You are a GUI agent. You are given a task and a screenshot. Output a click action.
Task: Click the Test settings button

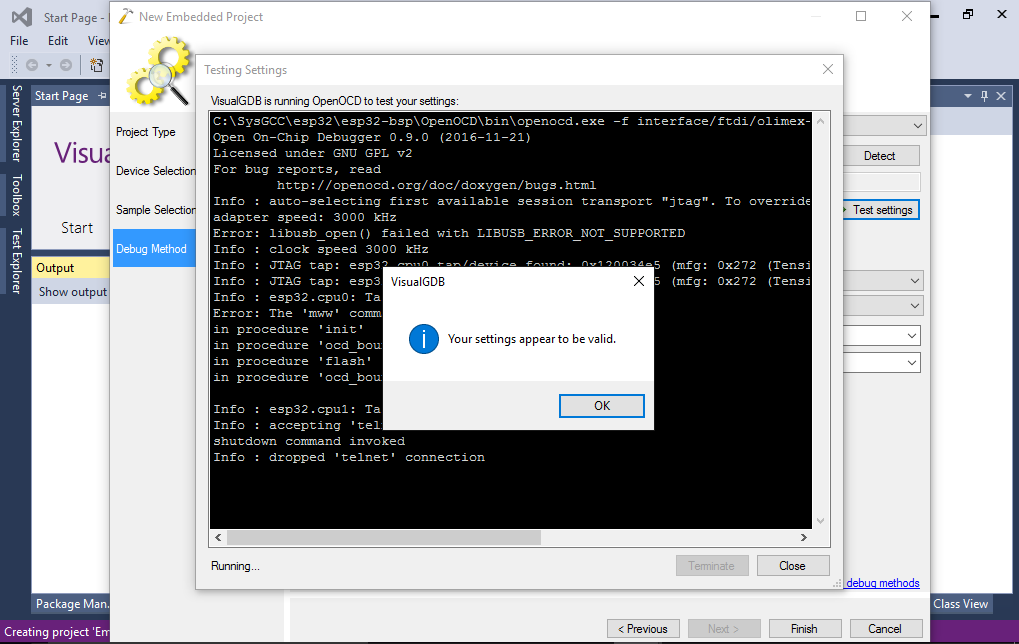(881, 210)
